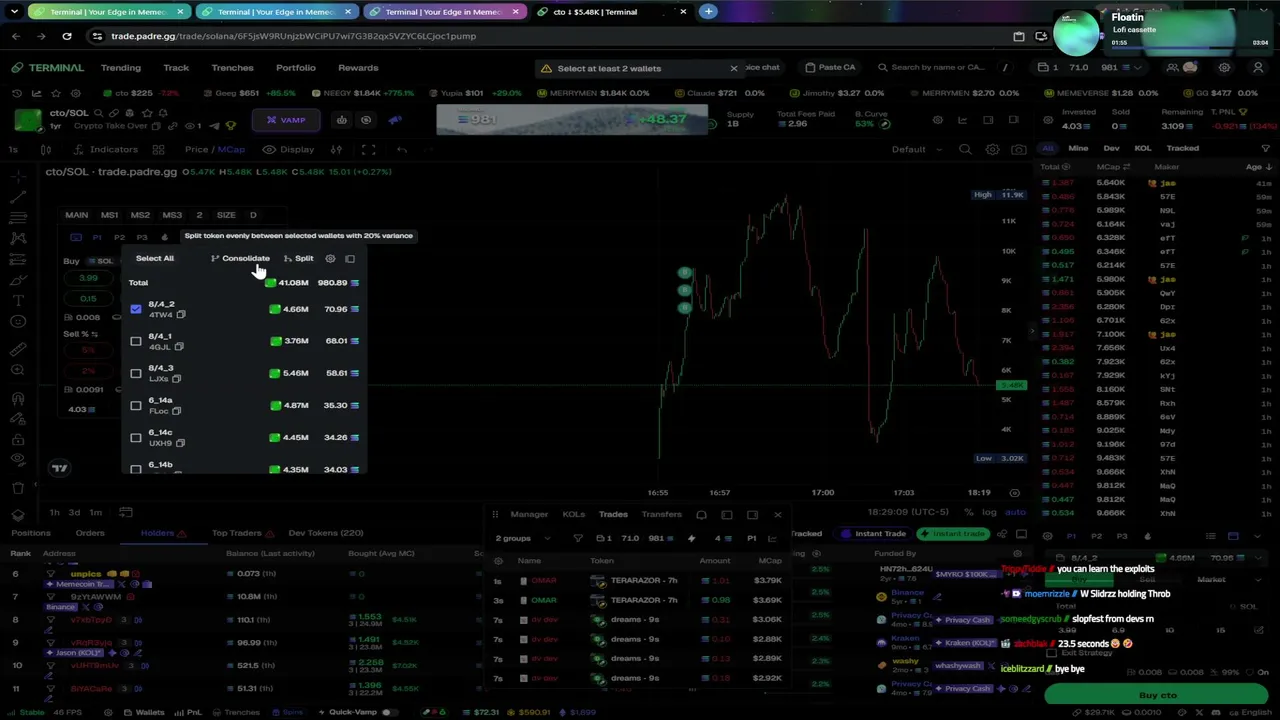Enter chart fullscreen mode

point(369,149)
